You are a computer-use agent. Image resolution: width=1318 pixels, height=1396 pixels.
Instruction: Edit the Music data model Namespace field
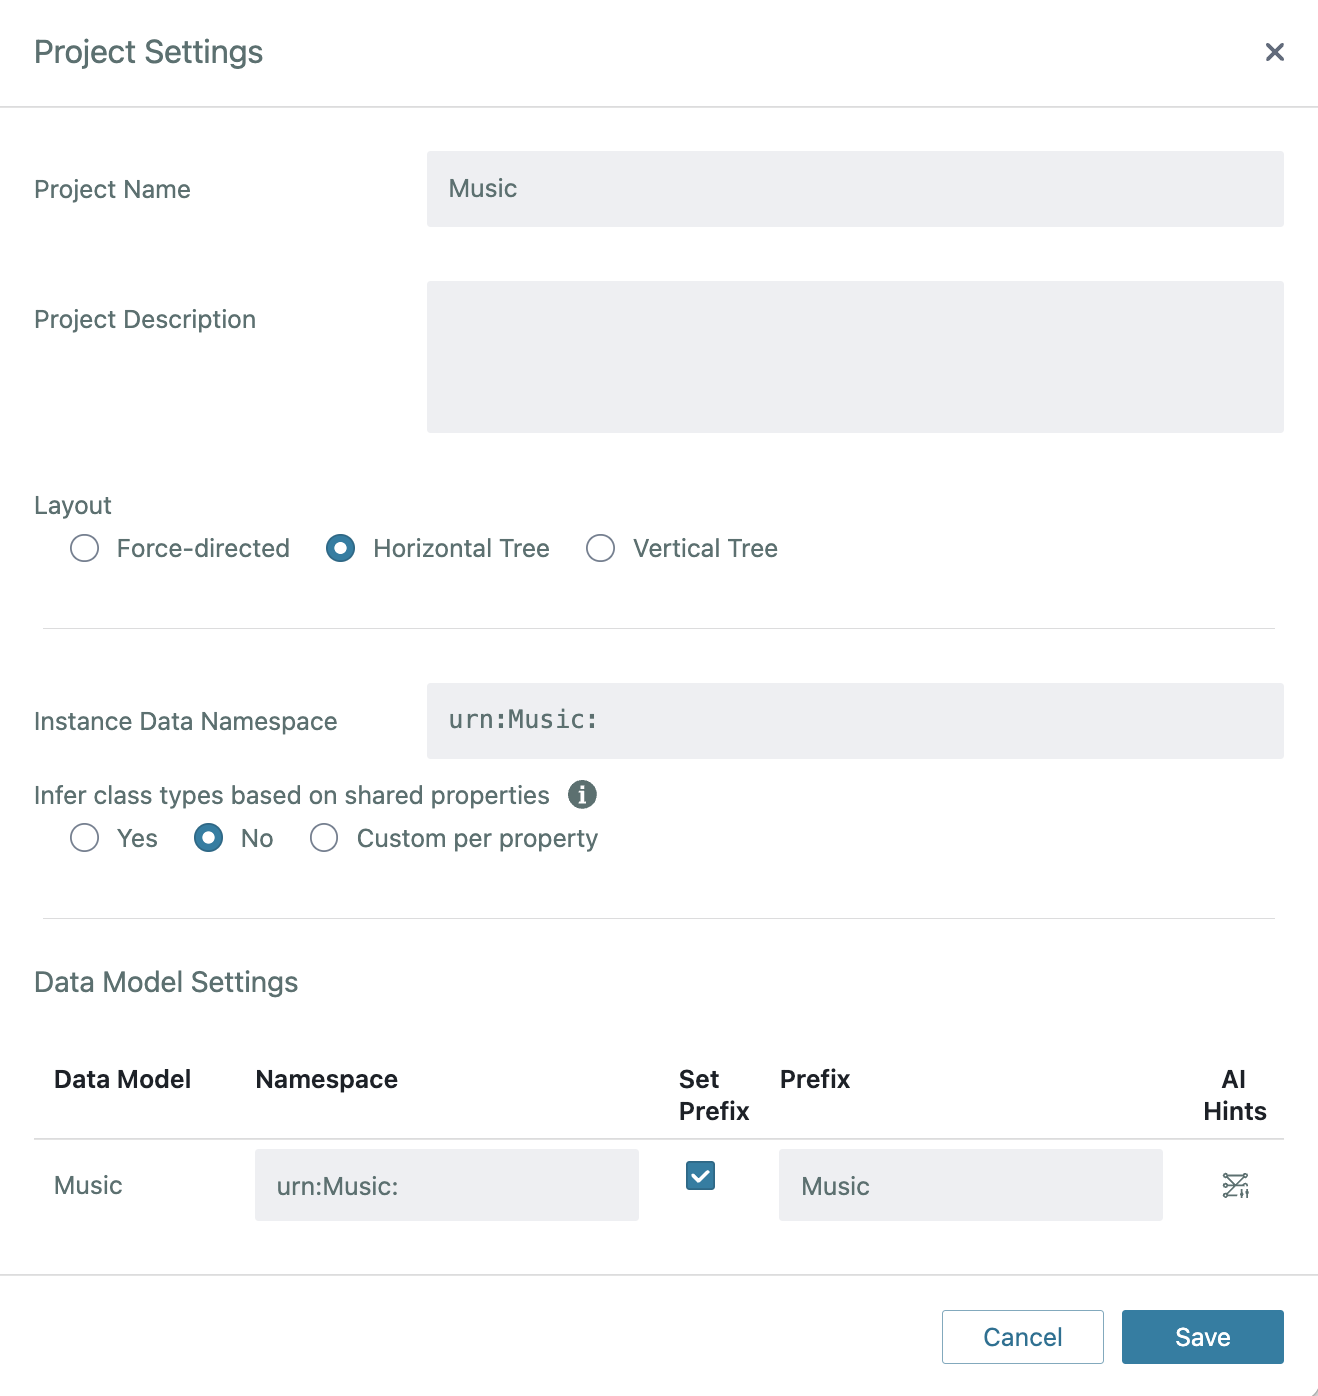tap(446, 1185)
